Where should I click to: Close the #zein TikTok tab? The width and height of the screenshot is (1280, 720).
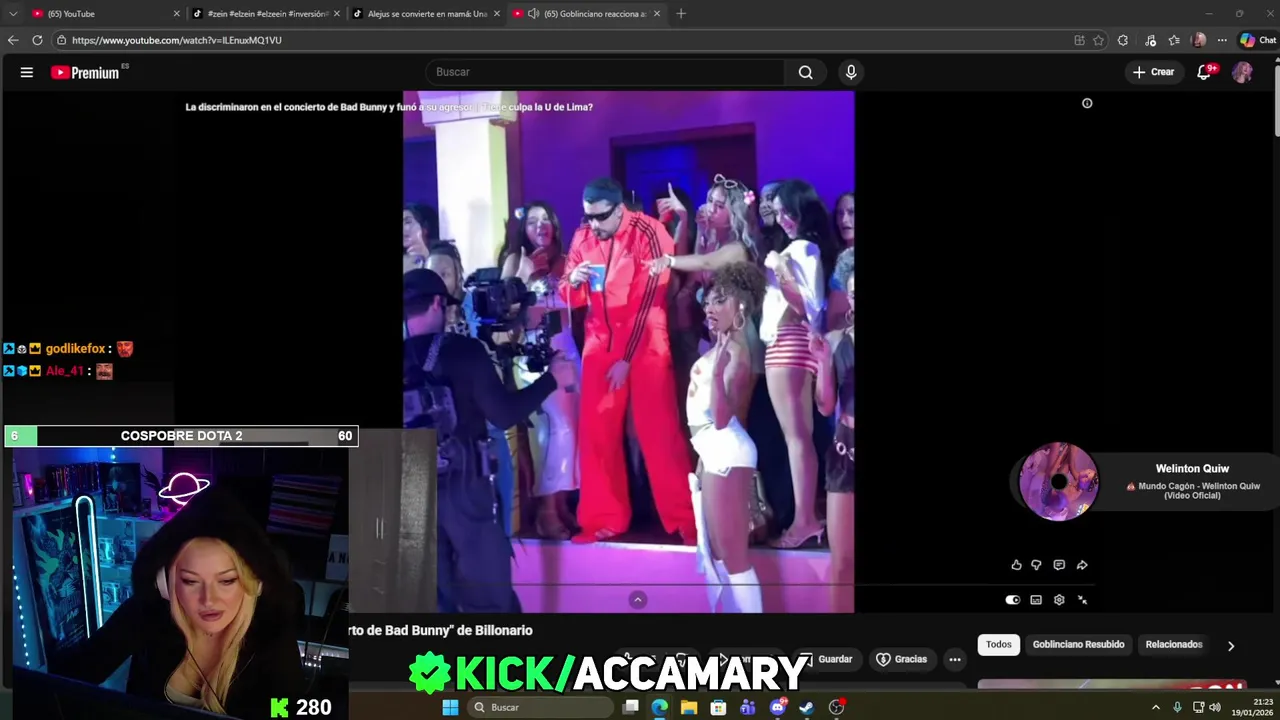[x=337, y=14]
